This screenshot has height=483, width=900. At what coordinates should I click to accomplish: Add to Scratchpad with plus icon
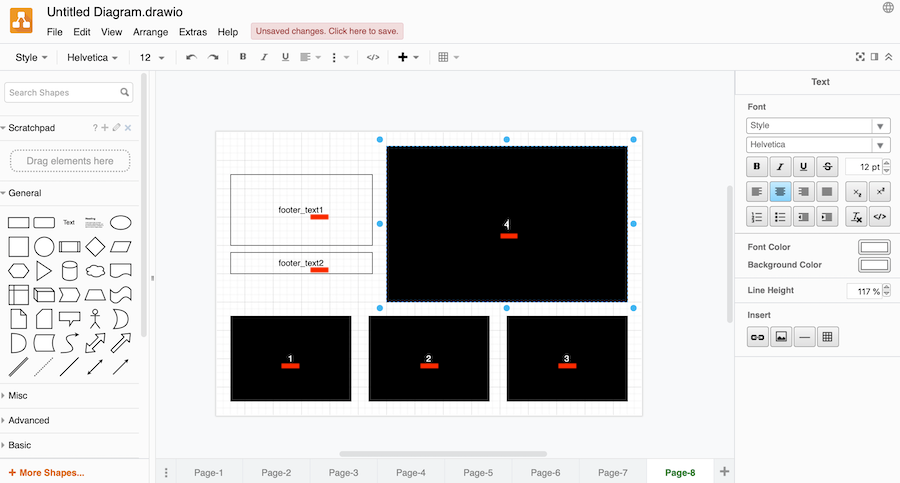[105, 127]
